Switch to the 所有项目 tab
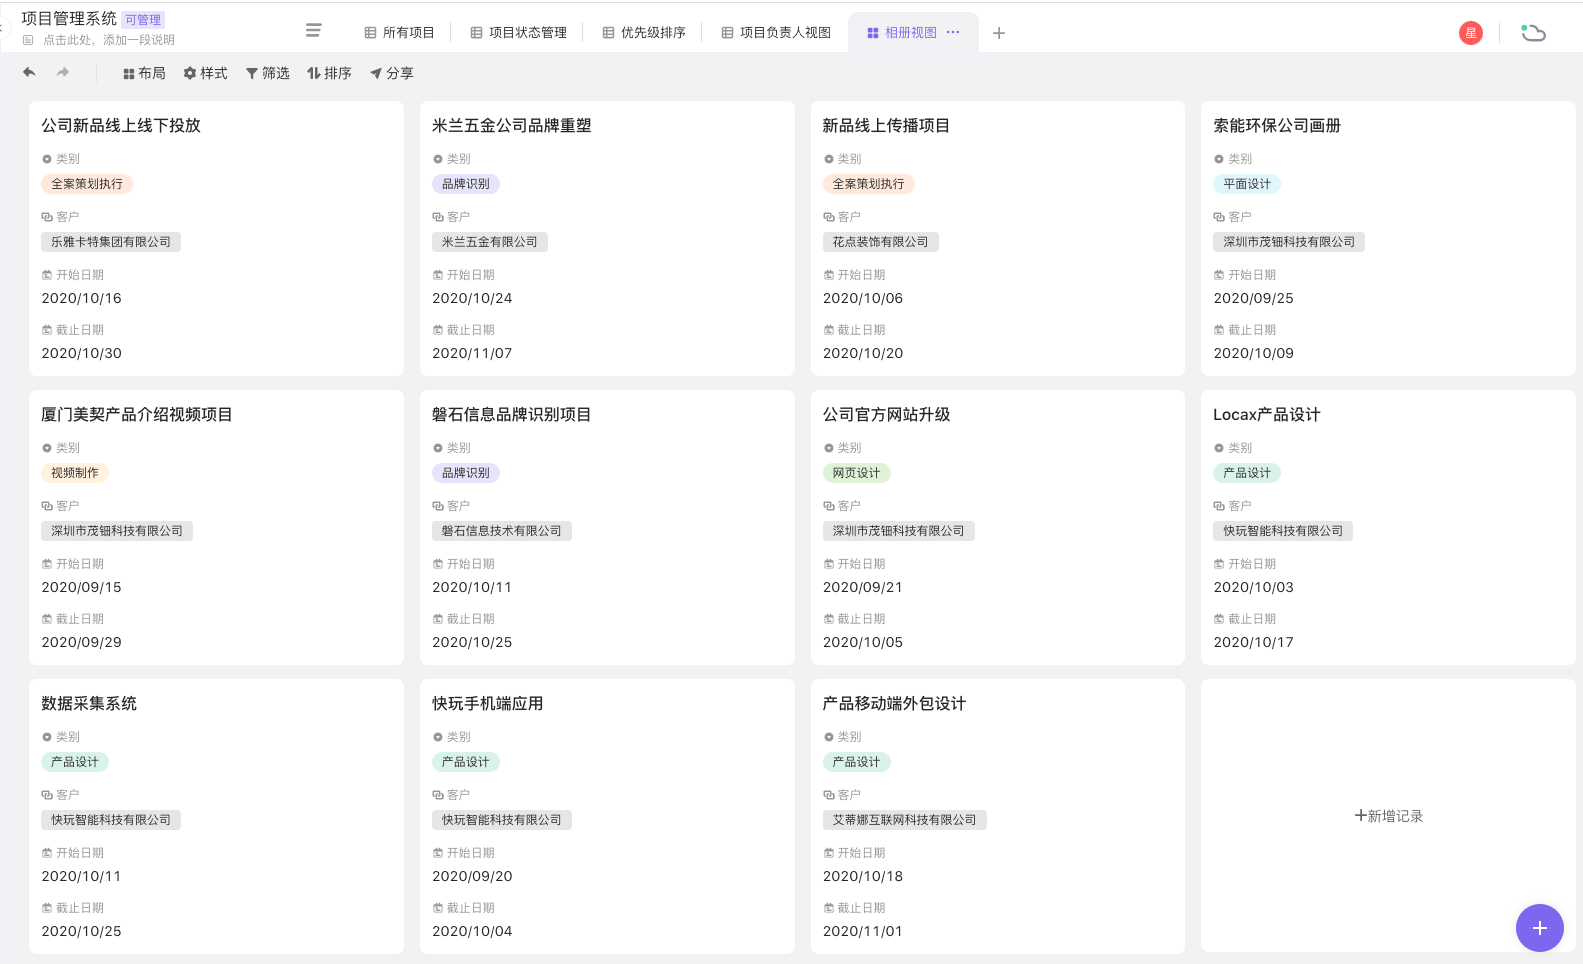1583x964 pixels. (399, 33)
